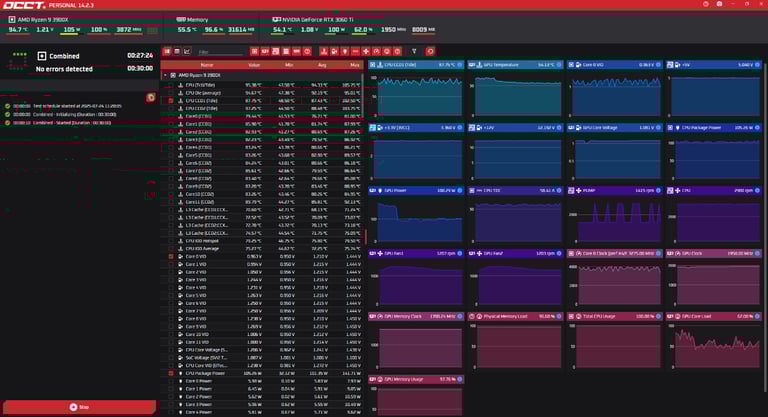Click the 'Combined - Started' log entry
Viewport: 768px width, 417px height.
tap(72, 123)
